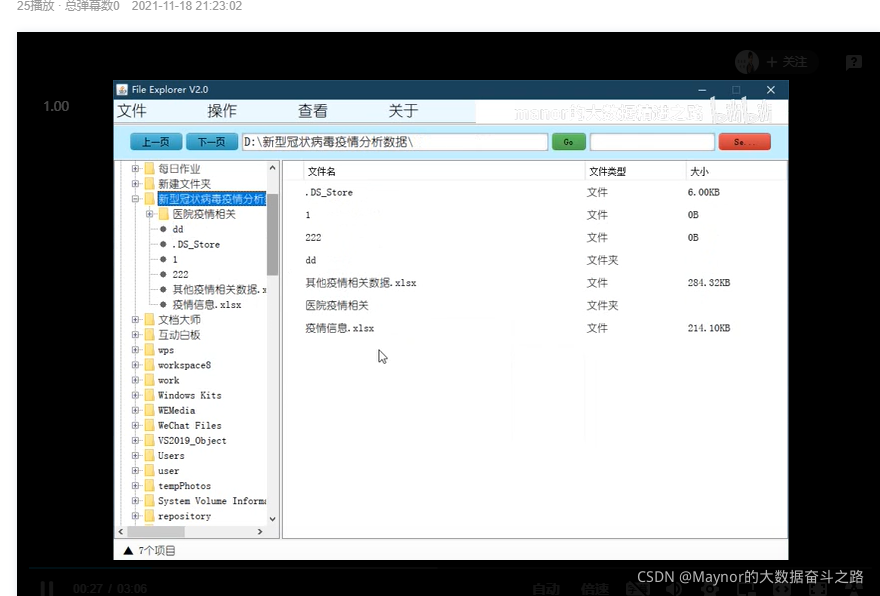This screenshot has width=880, height=596.
Task: Open the 关于 menu
Action: [404, 111]
